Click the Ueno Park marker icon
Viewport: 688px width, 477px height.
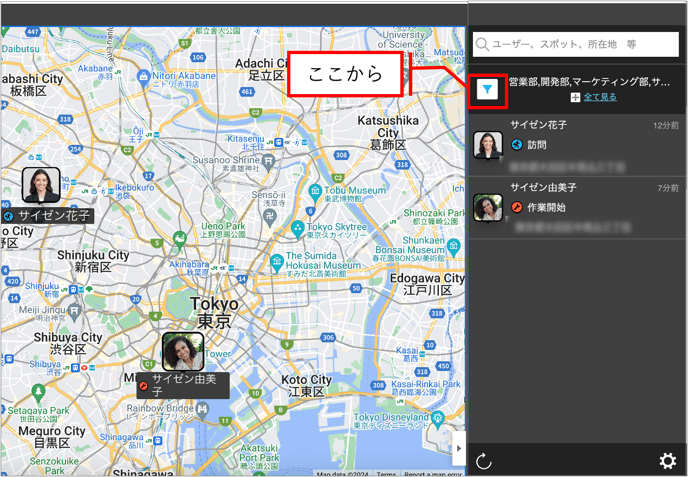pos(180,240)
